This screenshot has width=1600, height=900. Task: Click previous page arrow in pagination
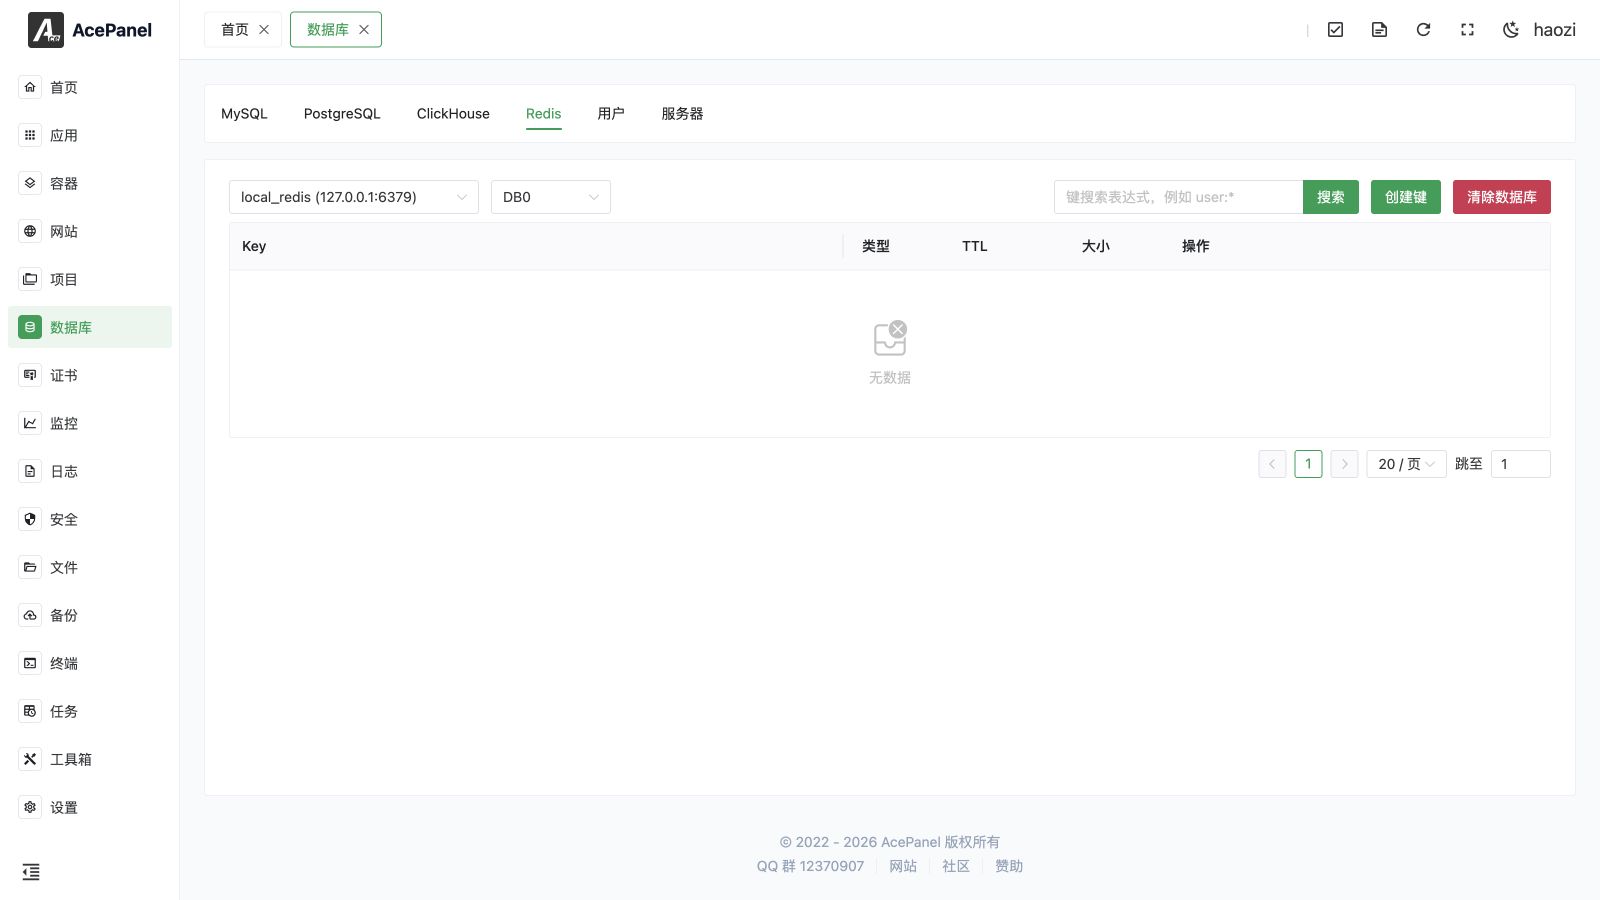[1272, 464]
